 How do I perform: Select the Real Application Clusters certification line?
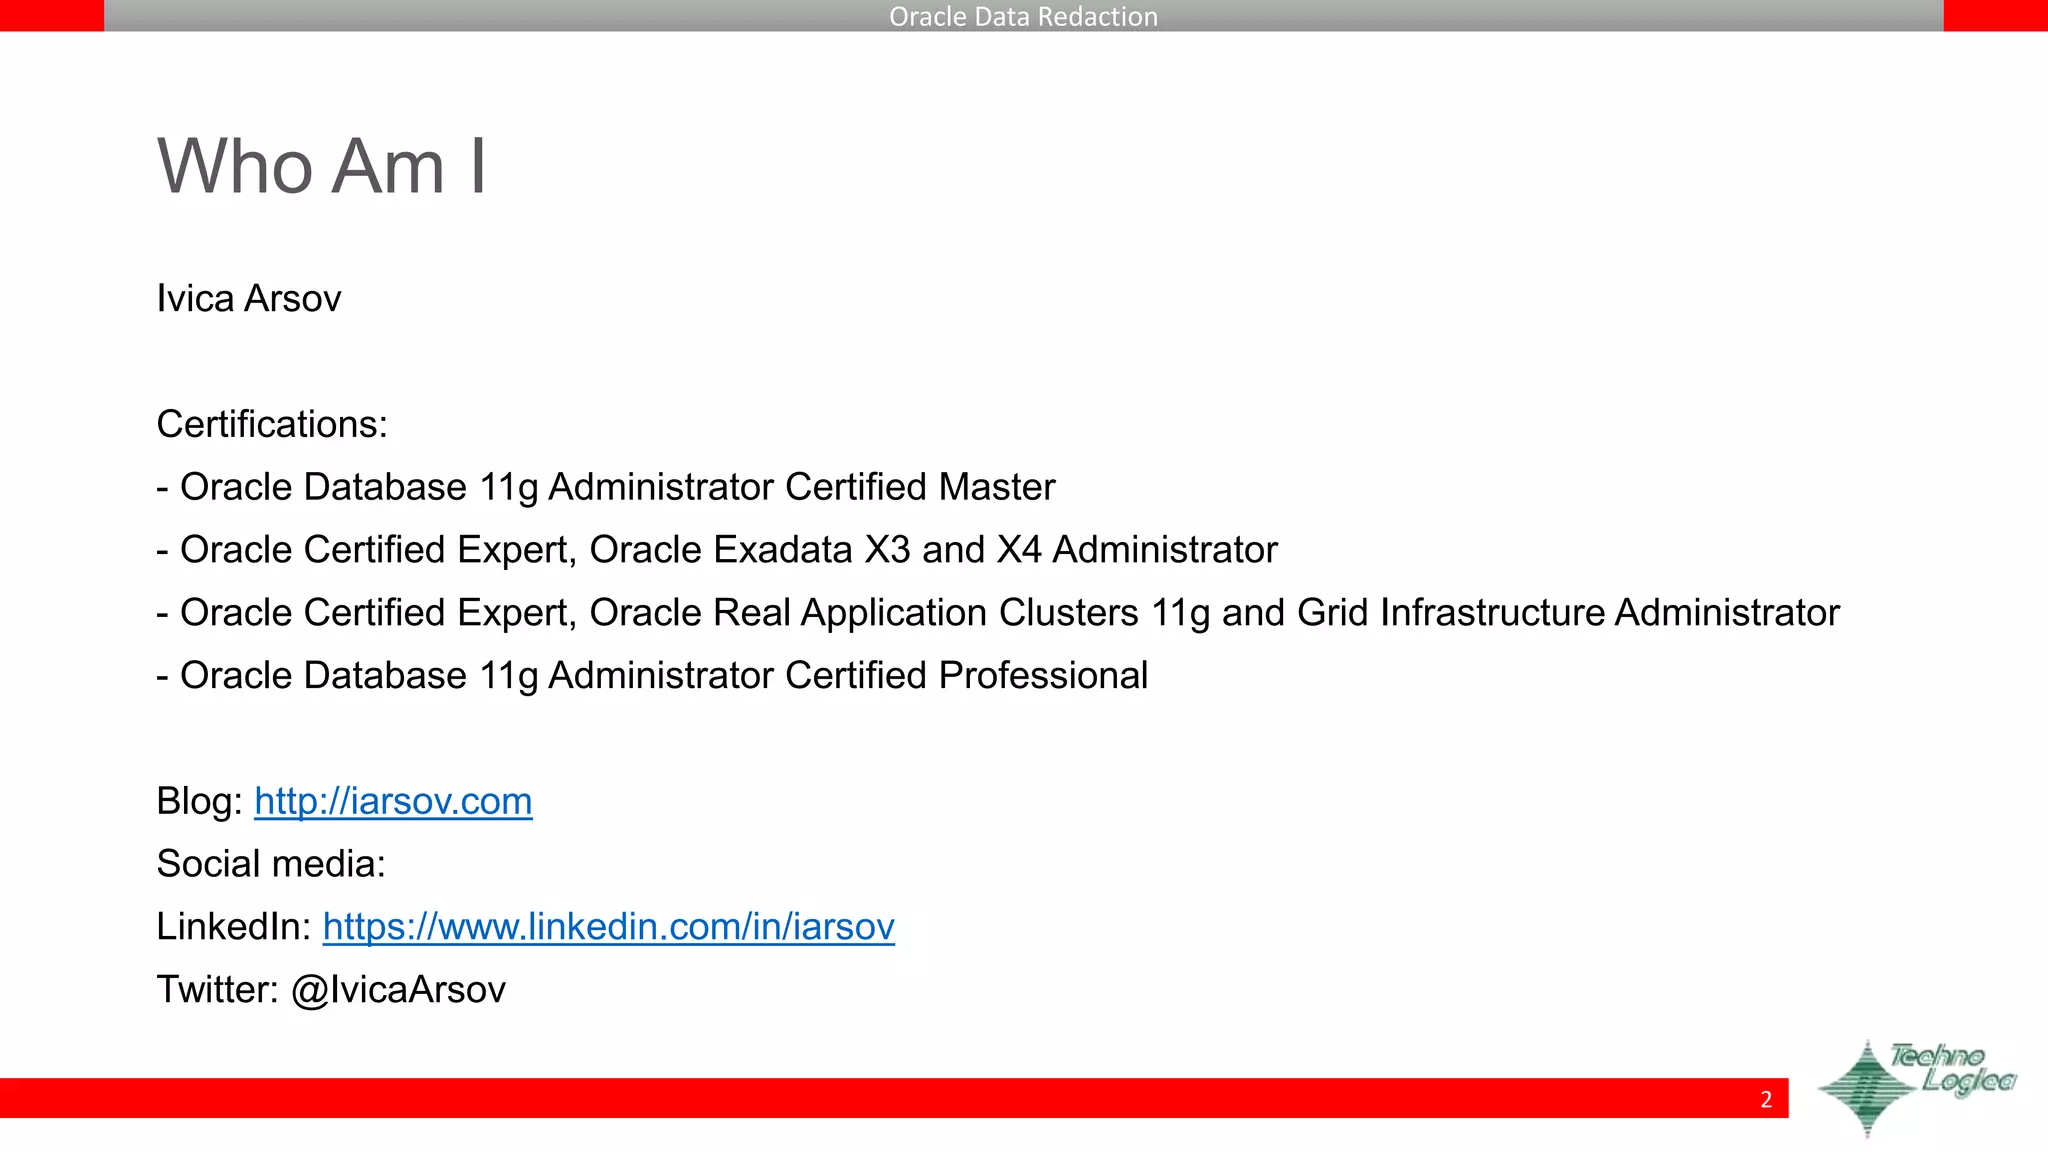click(x=998, y=613)
